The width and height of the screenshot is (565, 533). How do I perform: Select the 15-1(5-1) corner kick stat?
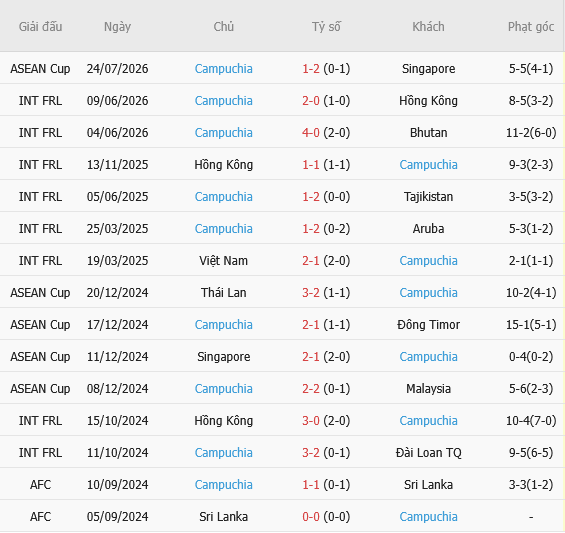[531, 325]
